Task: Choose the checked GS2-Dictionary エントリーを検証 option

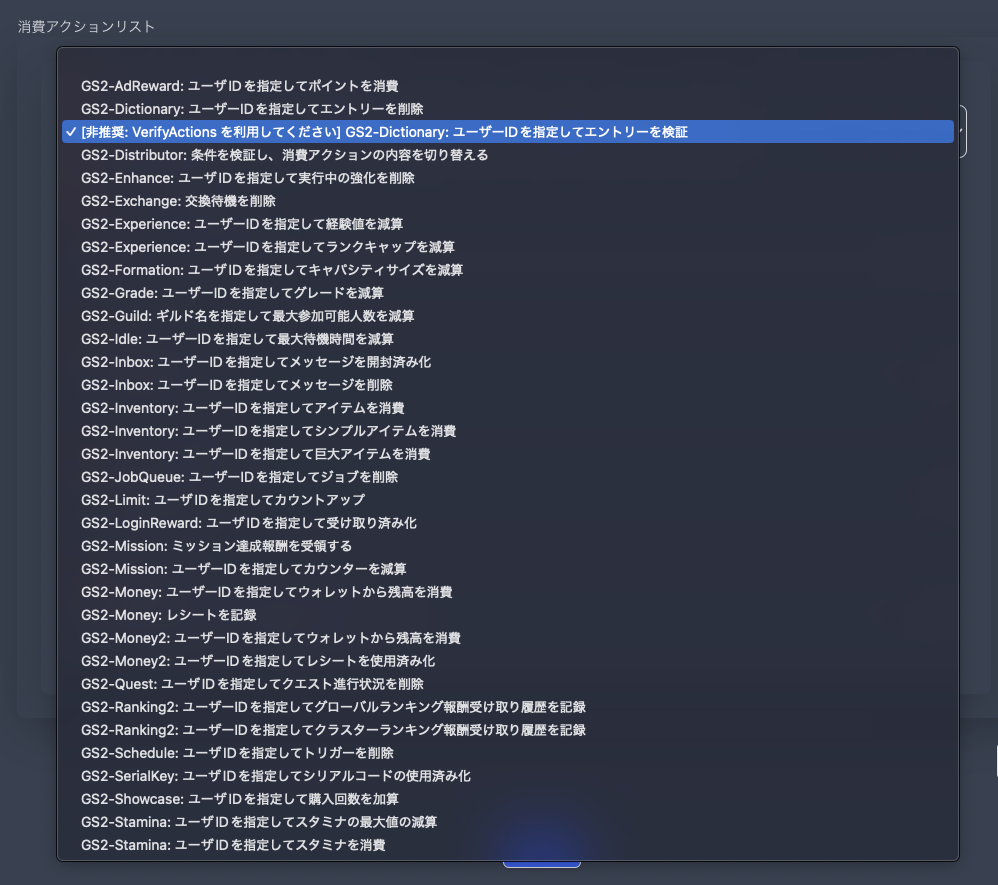Action: pyautogui.click(x=507, y=132)
